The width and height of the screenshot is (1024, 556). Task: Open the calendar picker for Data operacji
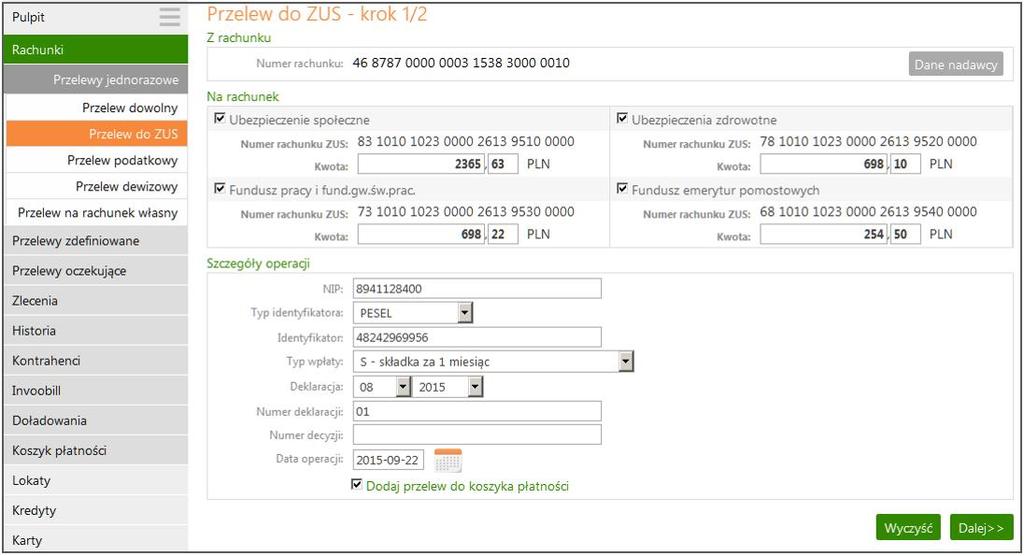(448, 460)
